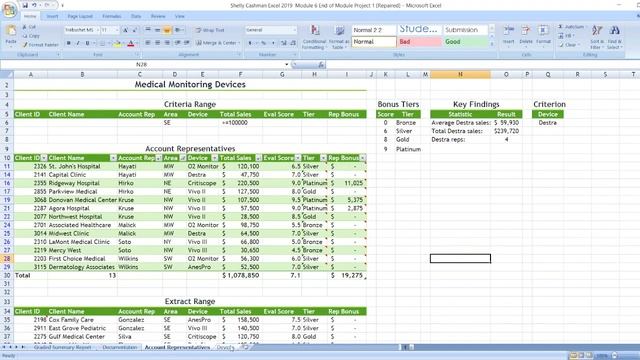Toggle Italic formatting

[x=78, y=43]
